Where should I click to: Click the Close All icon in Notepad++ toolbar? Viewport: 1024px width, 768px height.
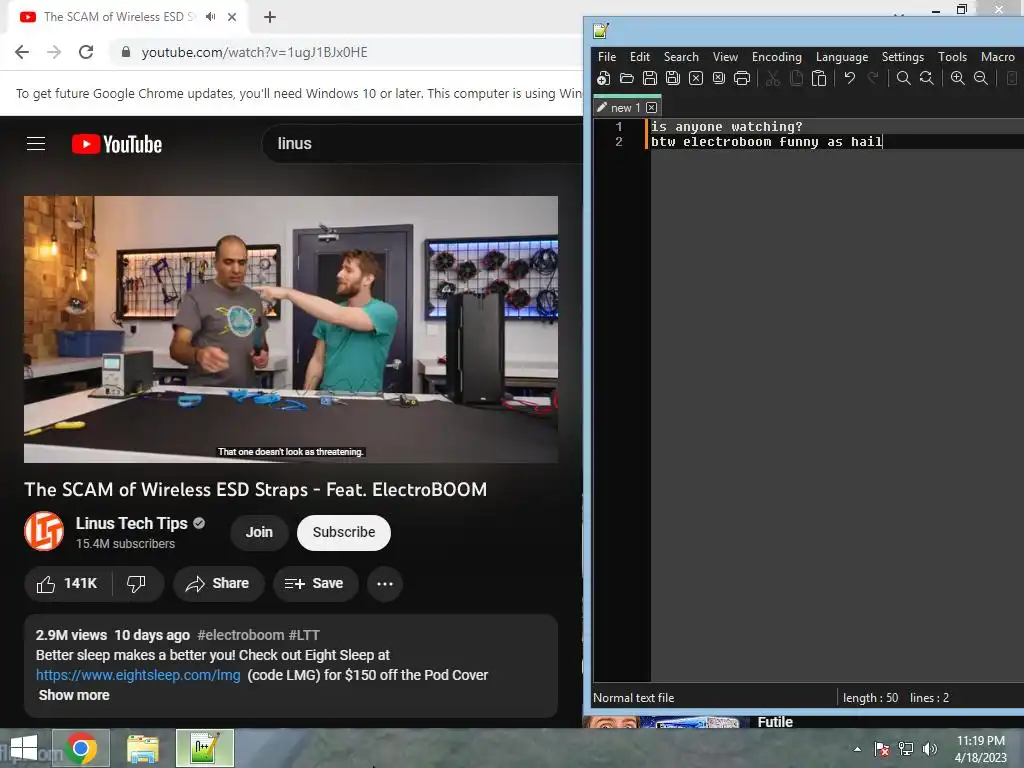(718, 78)
